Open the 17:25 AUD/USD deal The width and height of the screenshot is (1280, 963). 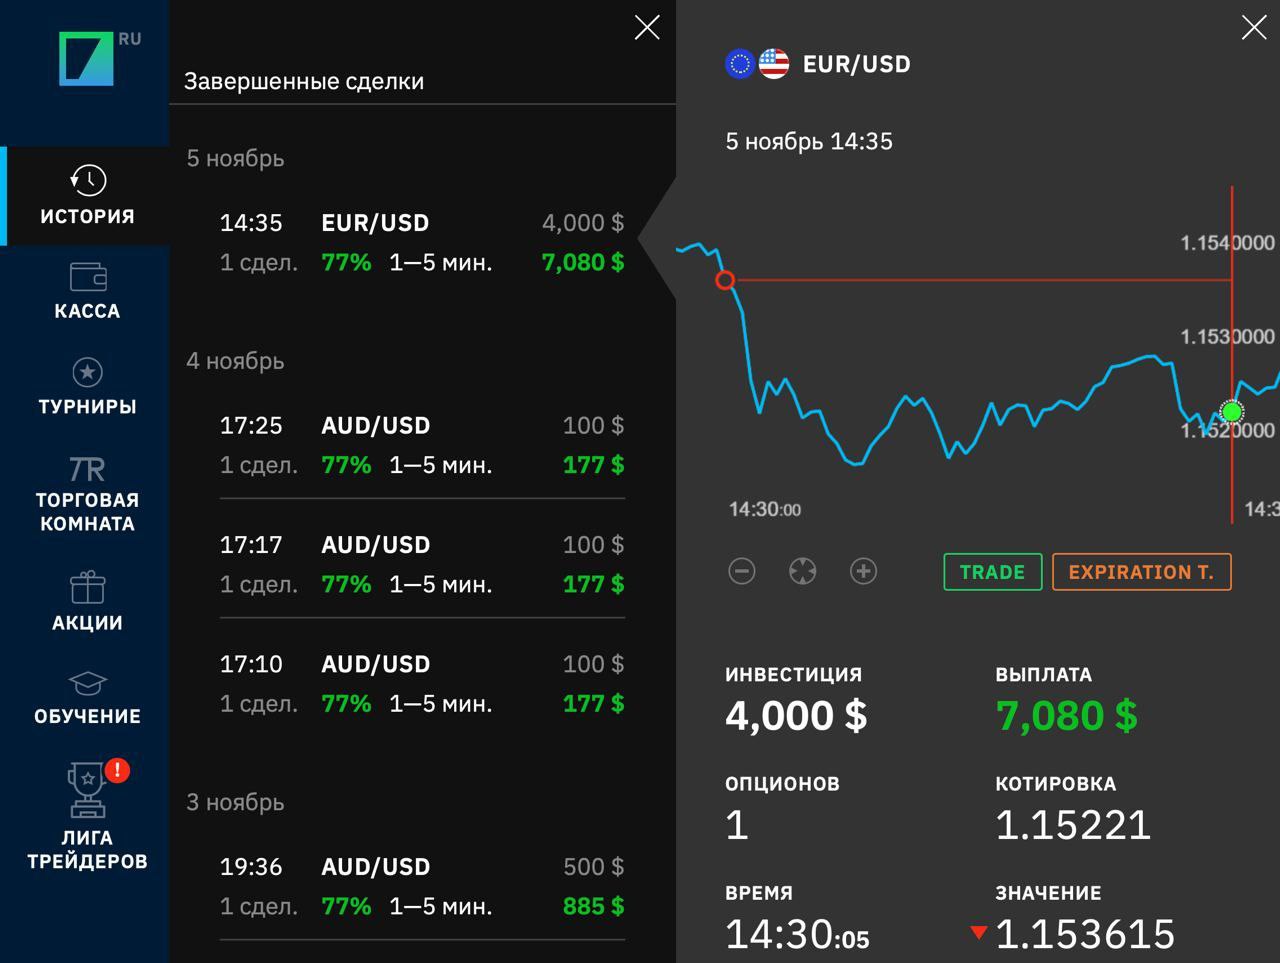422,445
